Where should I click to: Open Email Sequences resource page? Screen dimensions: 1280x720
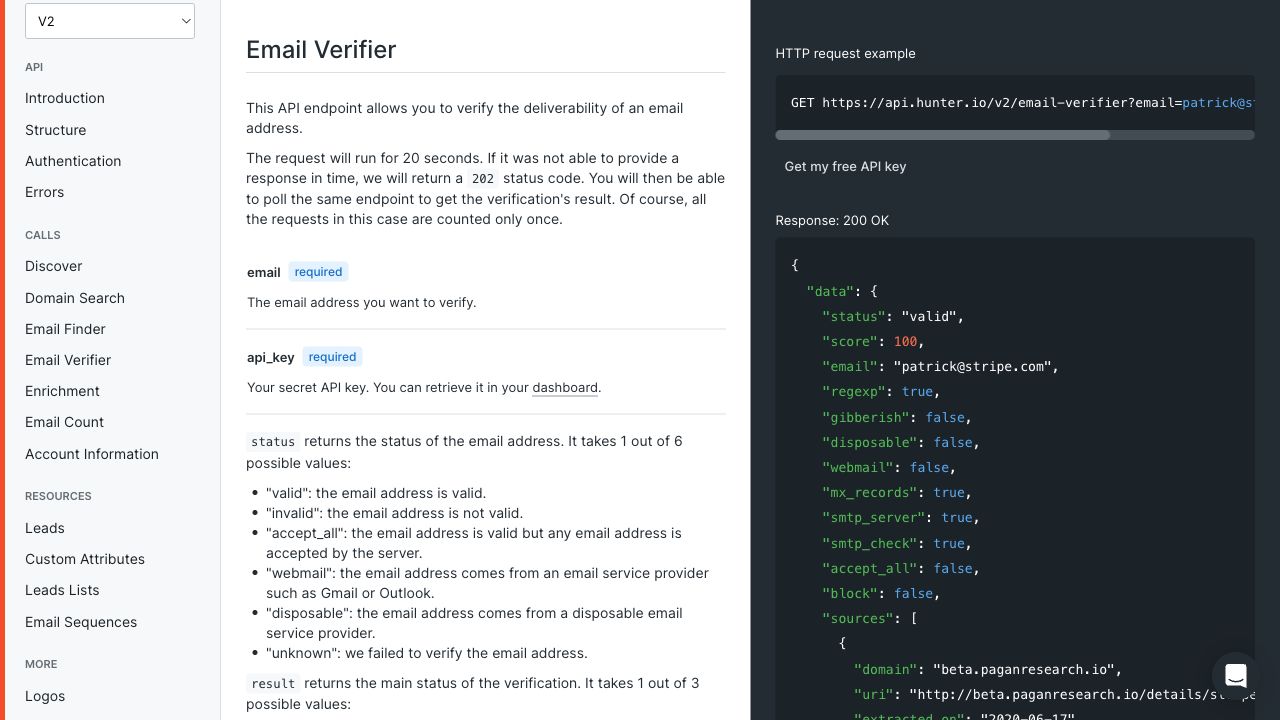[x=81, y=622]
